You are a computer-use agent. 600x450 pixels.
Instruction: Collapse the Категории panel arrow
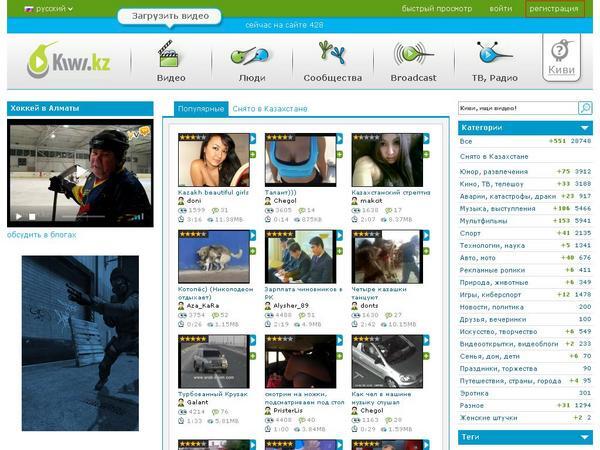pos(584,127)
